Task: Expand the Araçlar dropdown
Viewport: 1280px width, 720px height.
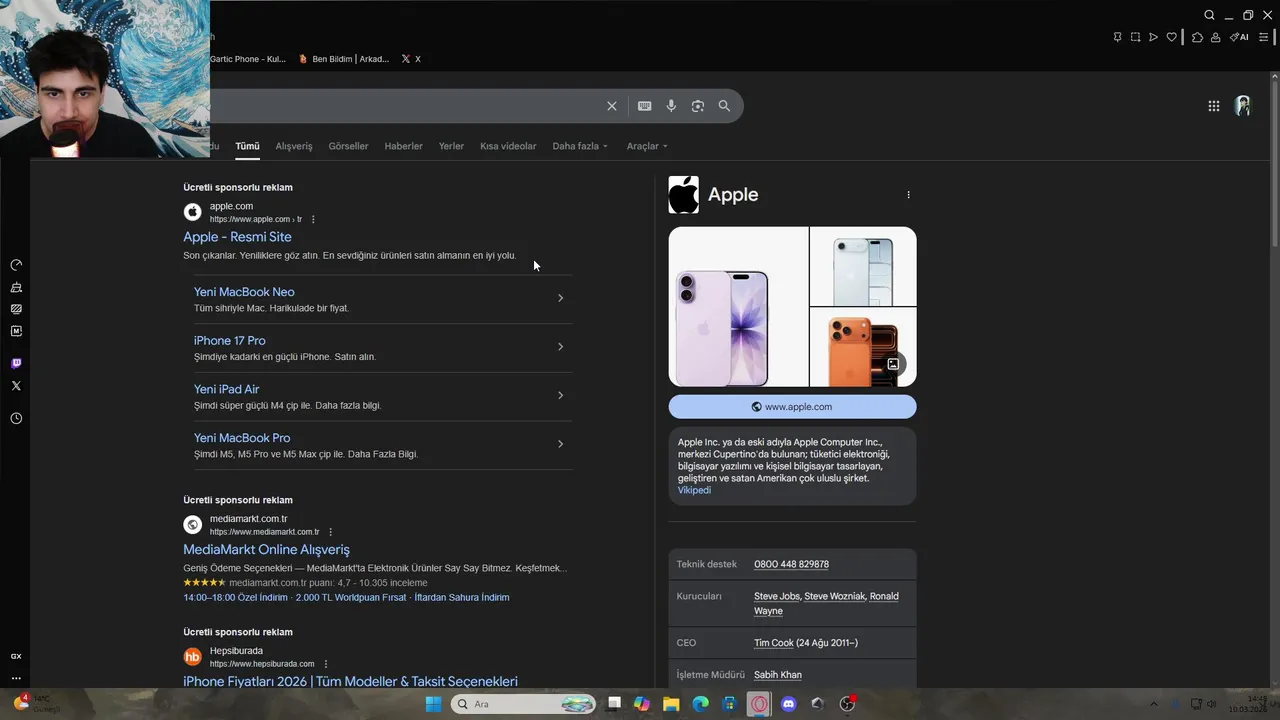Action: [647, 146]
